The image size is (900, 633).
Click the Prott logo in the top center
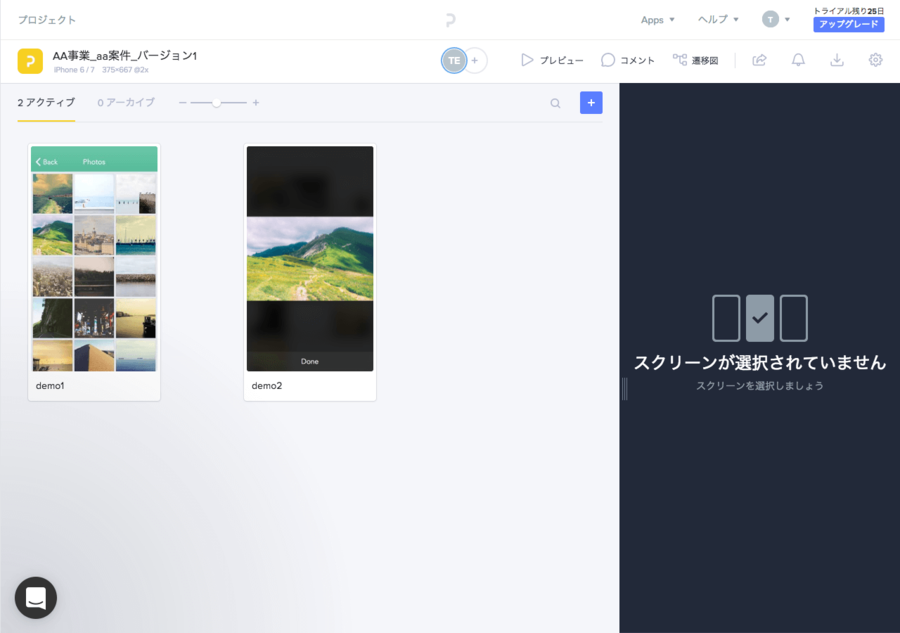(451, 20)
